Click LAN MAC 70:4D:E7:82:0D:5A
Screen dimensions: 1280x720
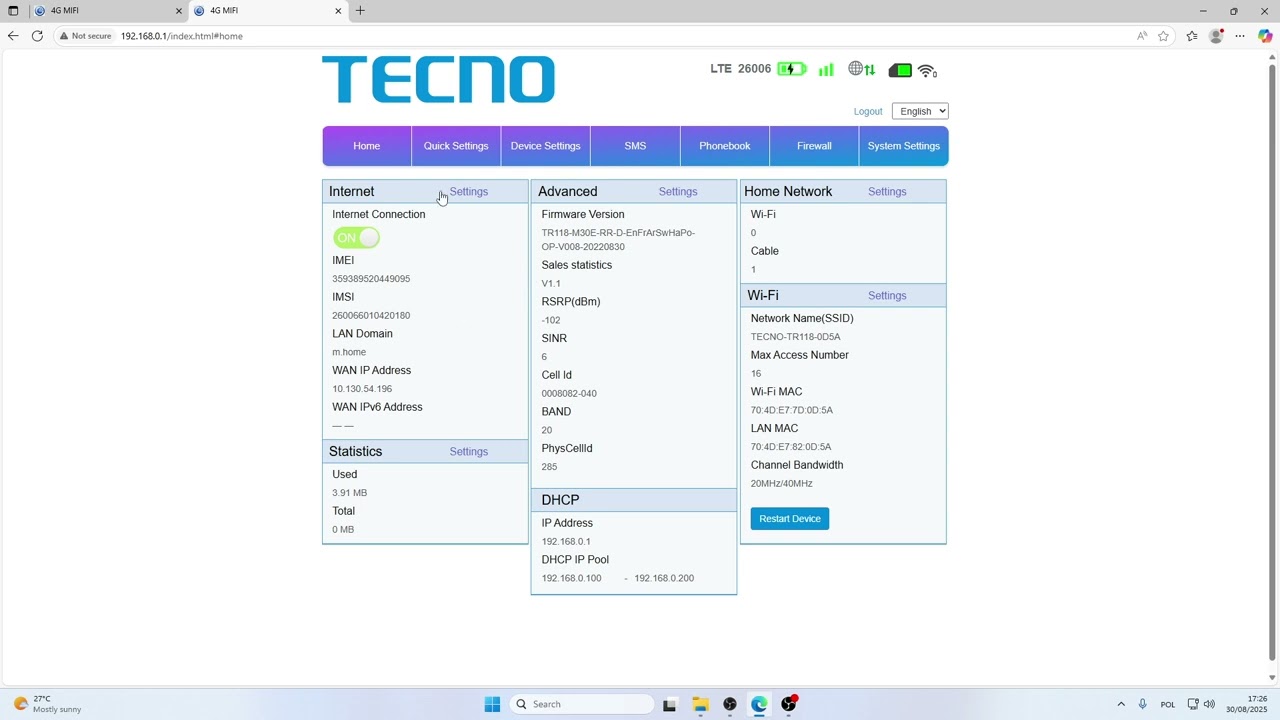pyautogui.click(x=791, y=447)
